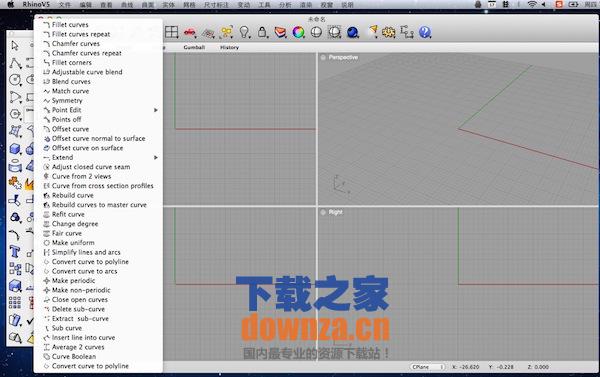
Task: Toggle the Gumball tab
Action: 194,47
